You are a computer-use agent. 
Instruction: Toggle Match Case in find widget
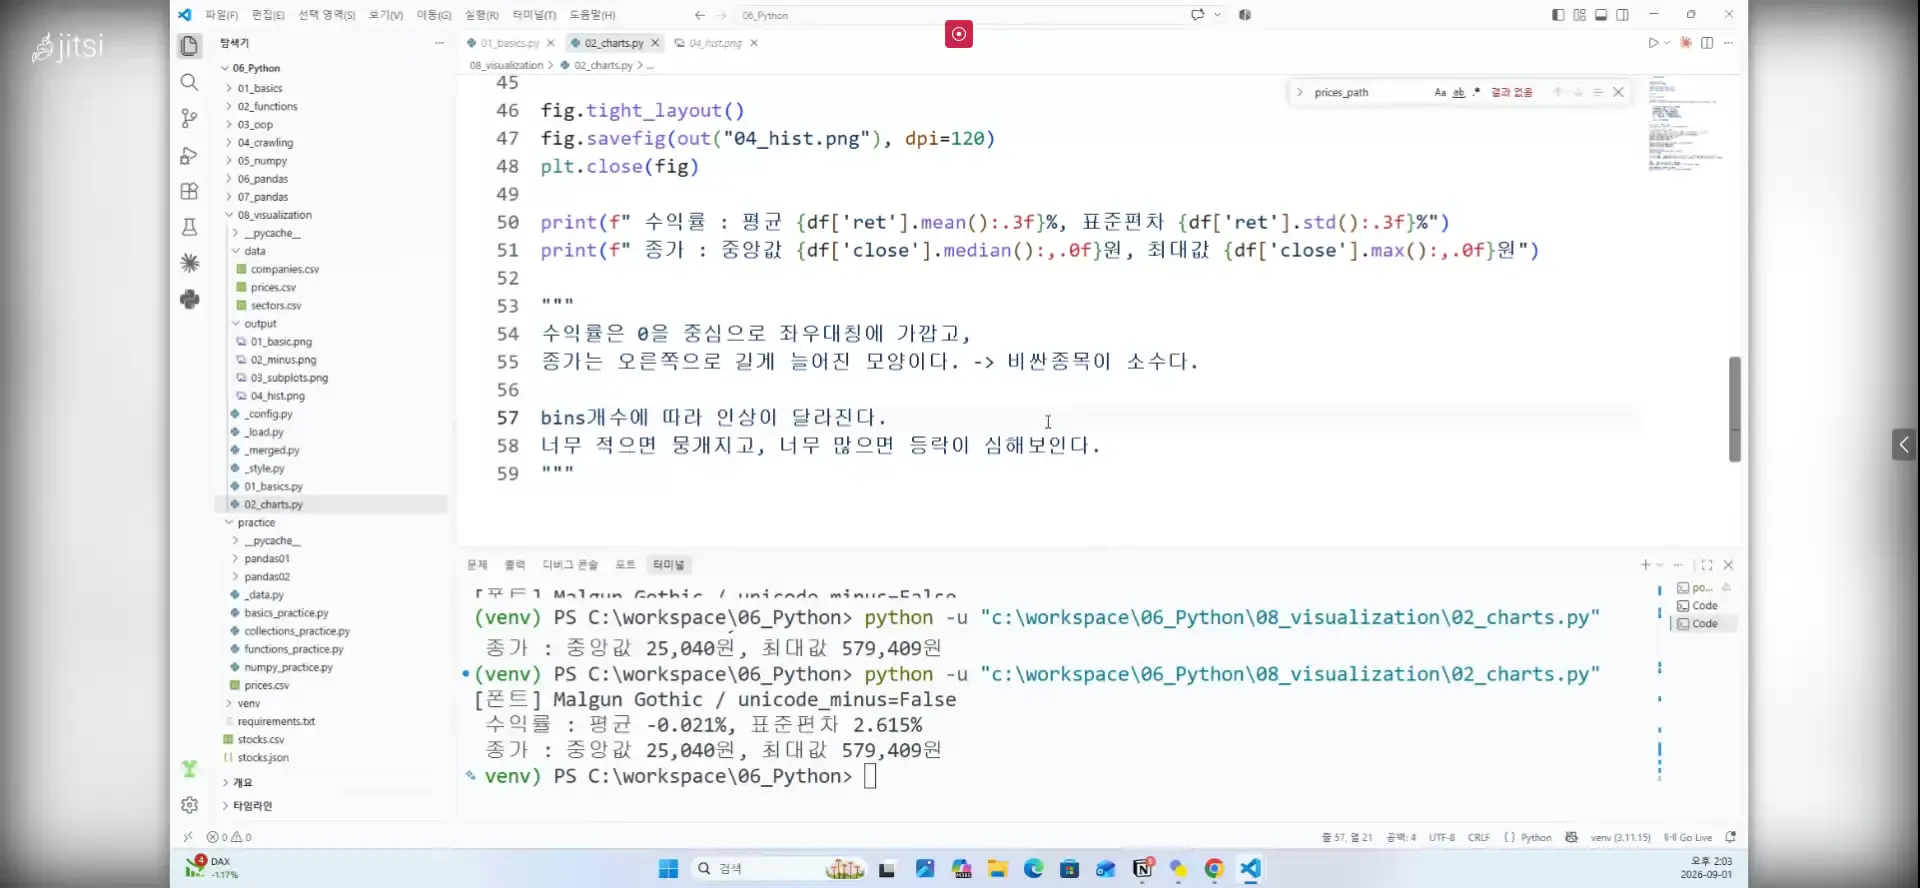[1440, 92]
